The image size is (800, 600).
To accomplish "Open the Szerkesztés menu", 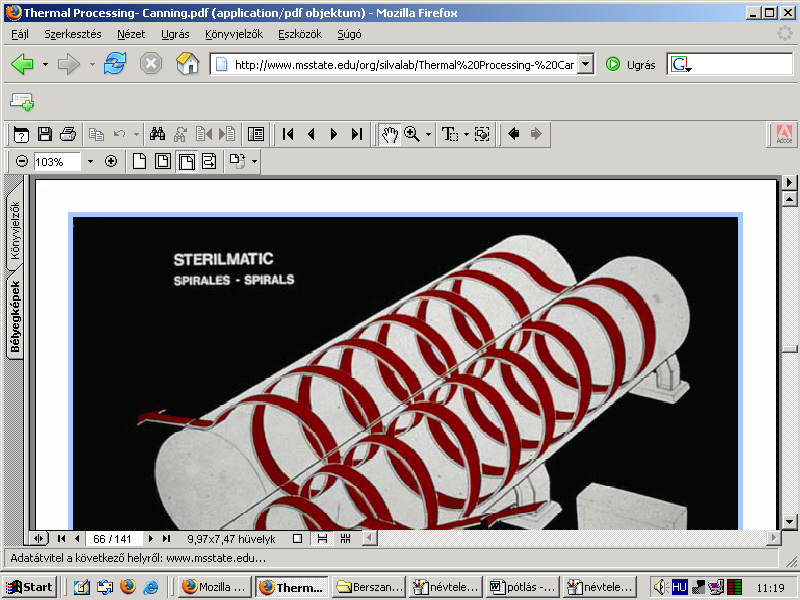I will pyautogui.click(x=72, y=34).
